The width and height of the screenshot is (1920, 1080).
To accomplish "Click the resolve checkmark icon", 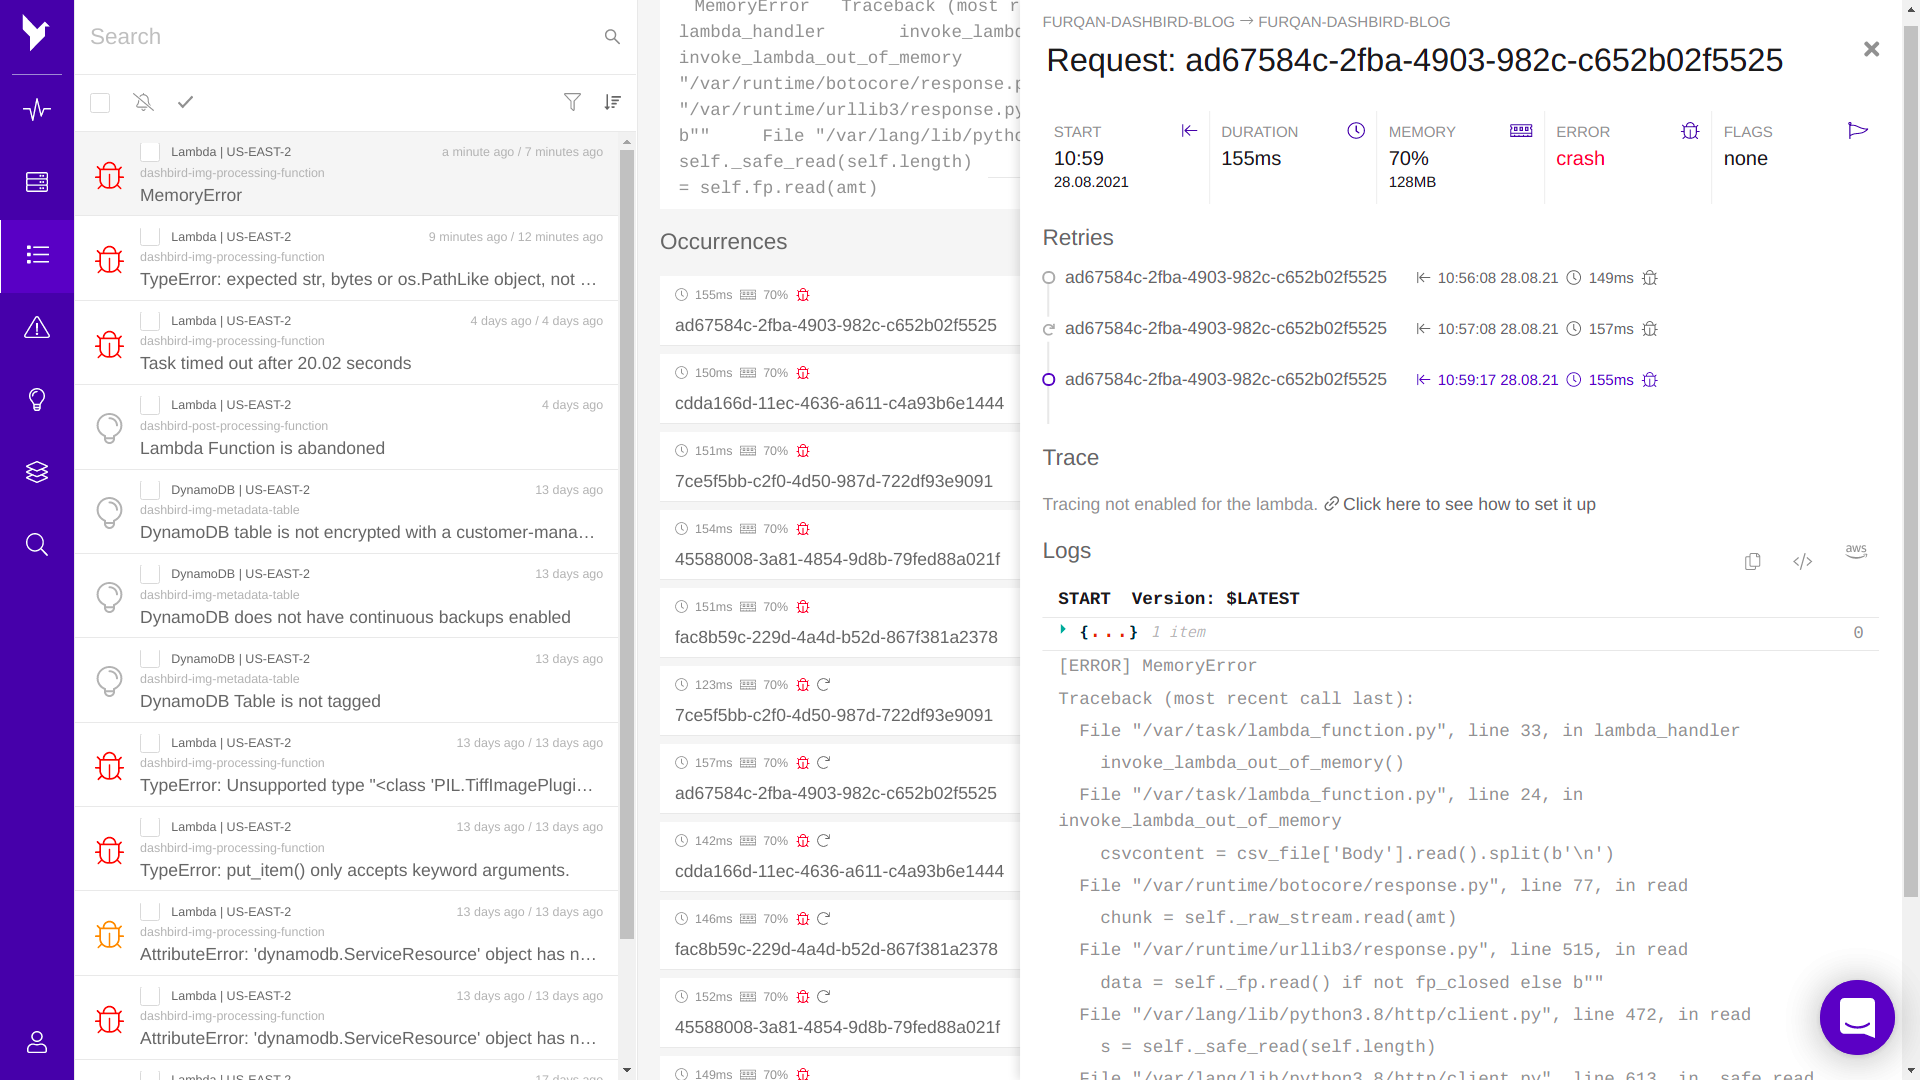I will click(185, 102).
